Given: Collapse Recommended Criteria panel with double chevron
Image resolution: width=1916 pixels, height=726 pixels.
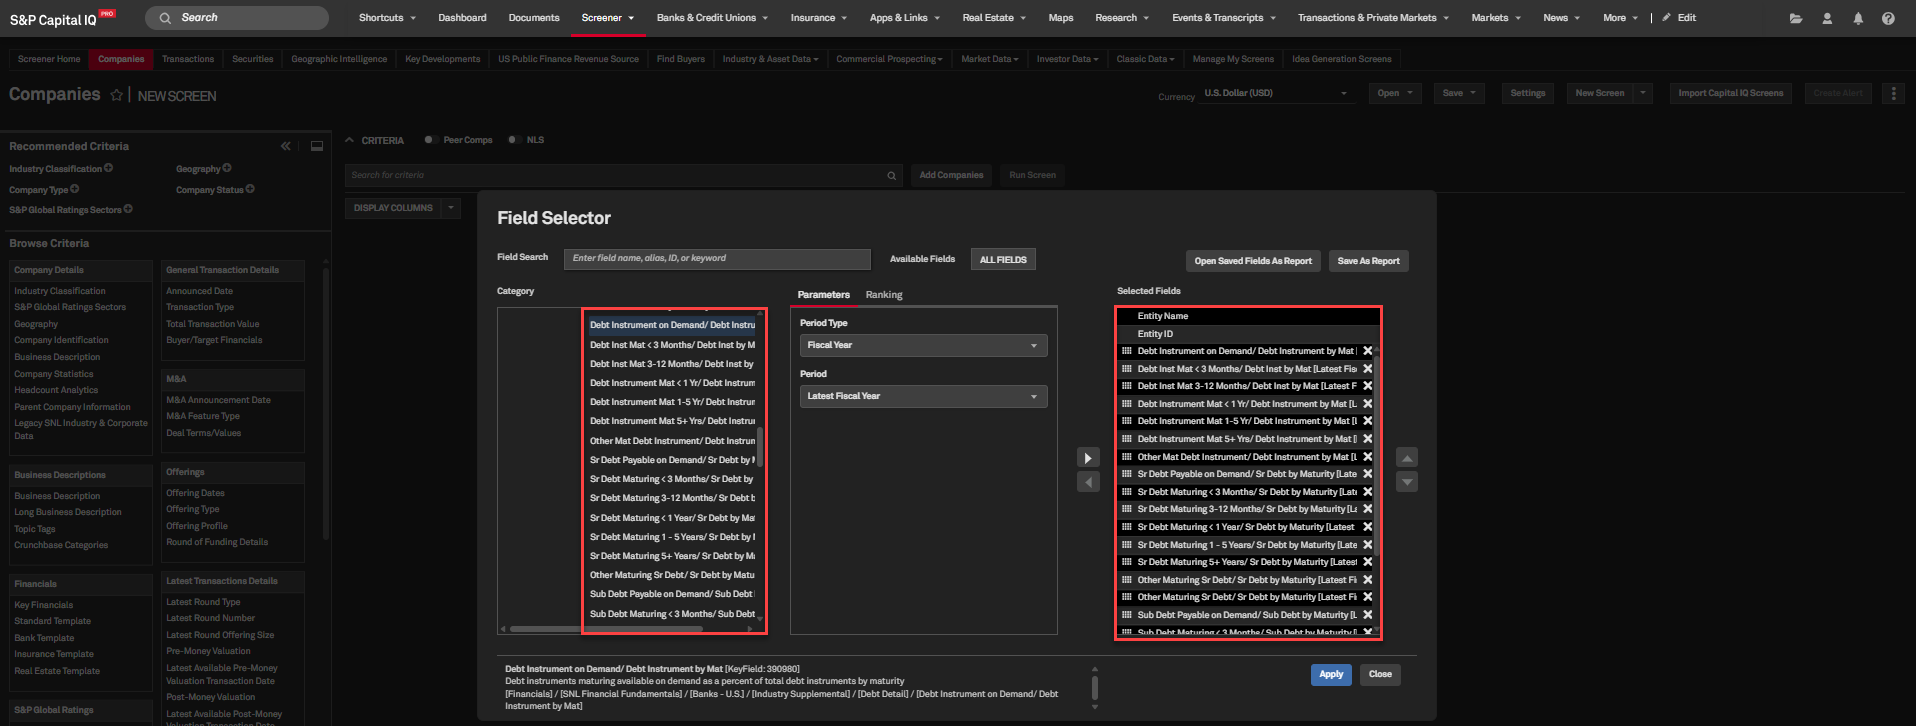Looking at the screenshot, I should point(286,146).
